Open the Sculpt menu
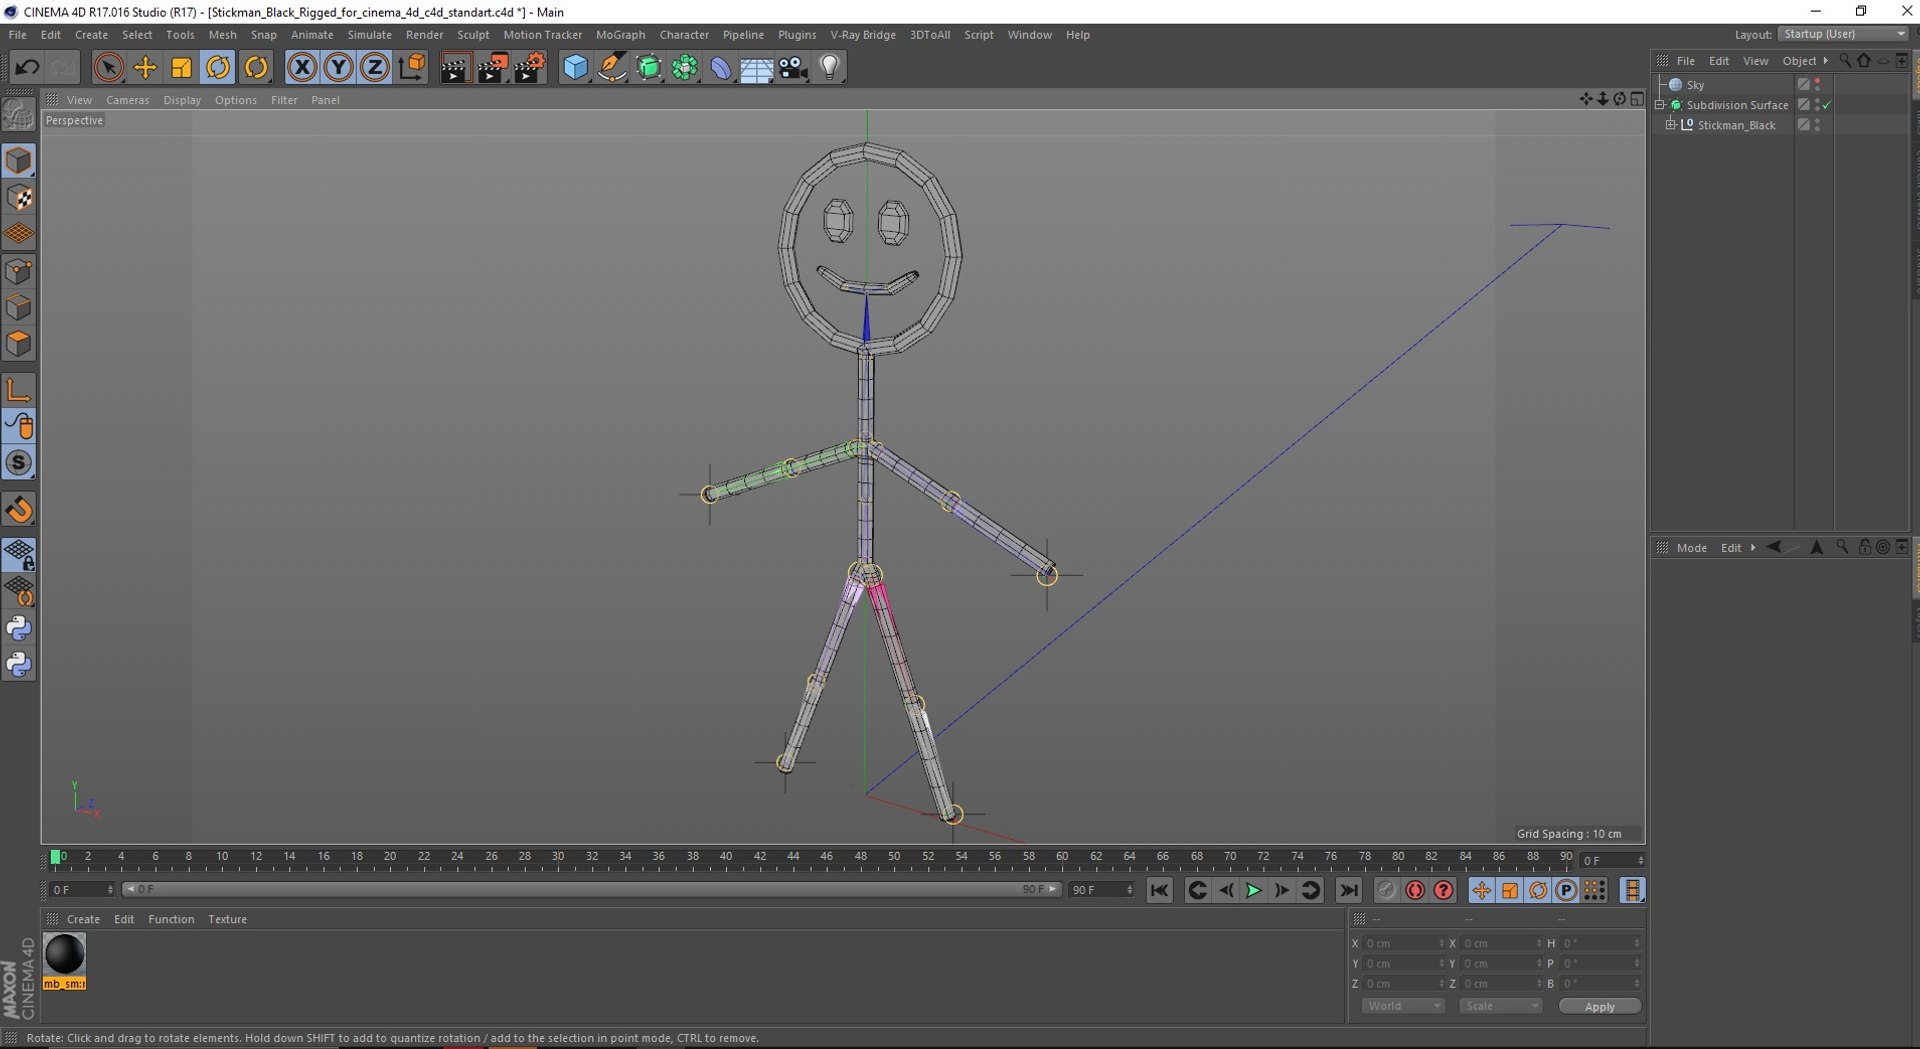This screenshot has height=1049, width=1920. point(473,35)
